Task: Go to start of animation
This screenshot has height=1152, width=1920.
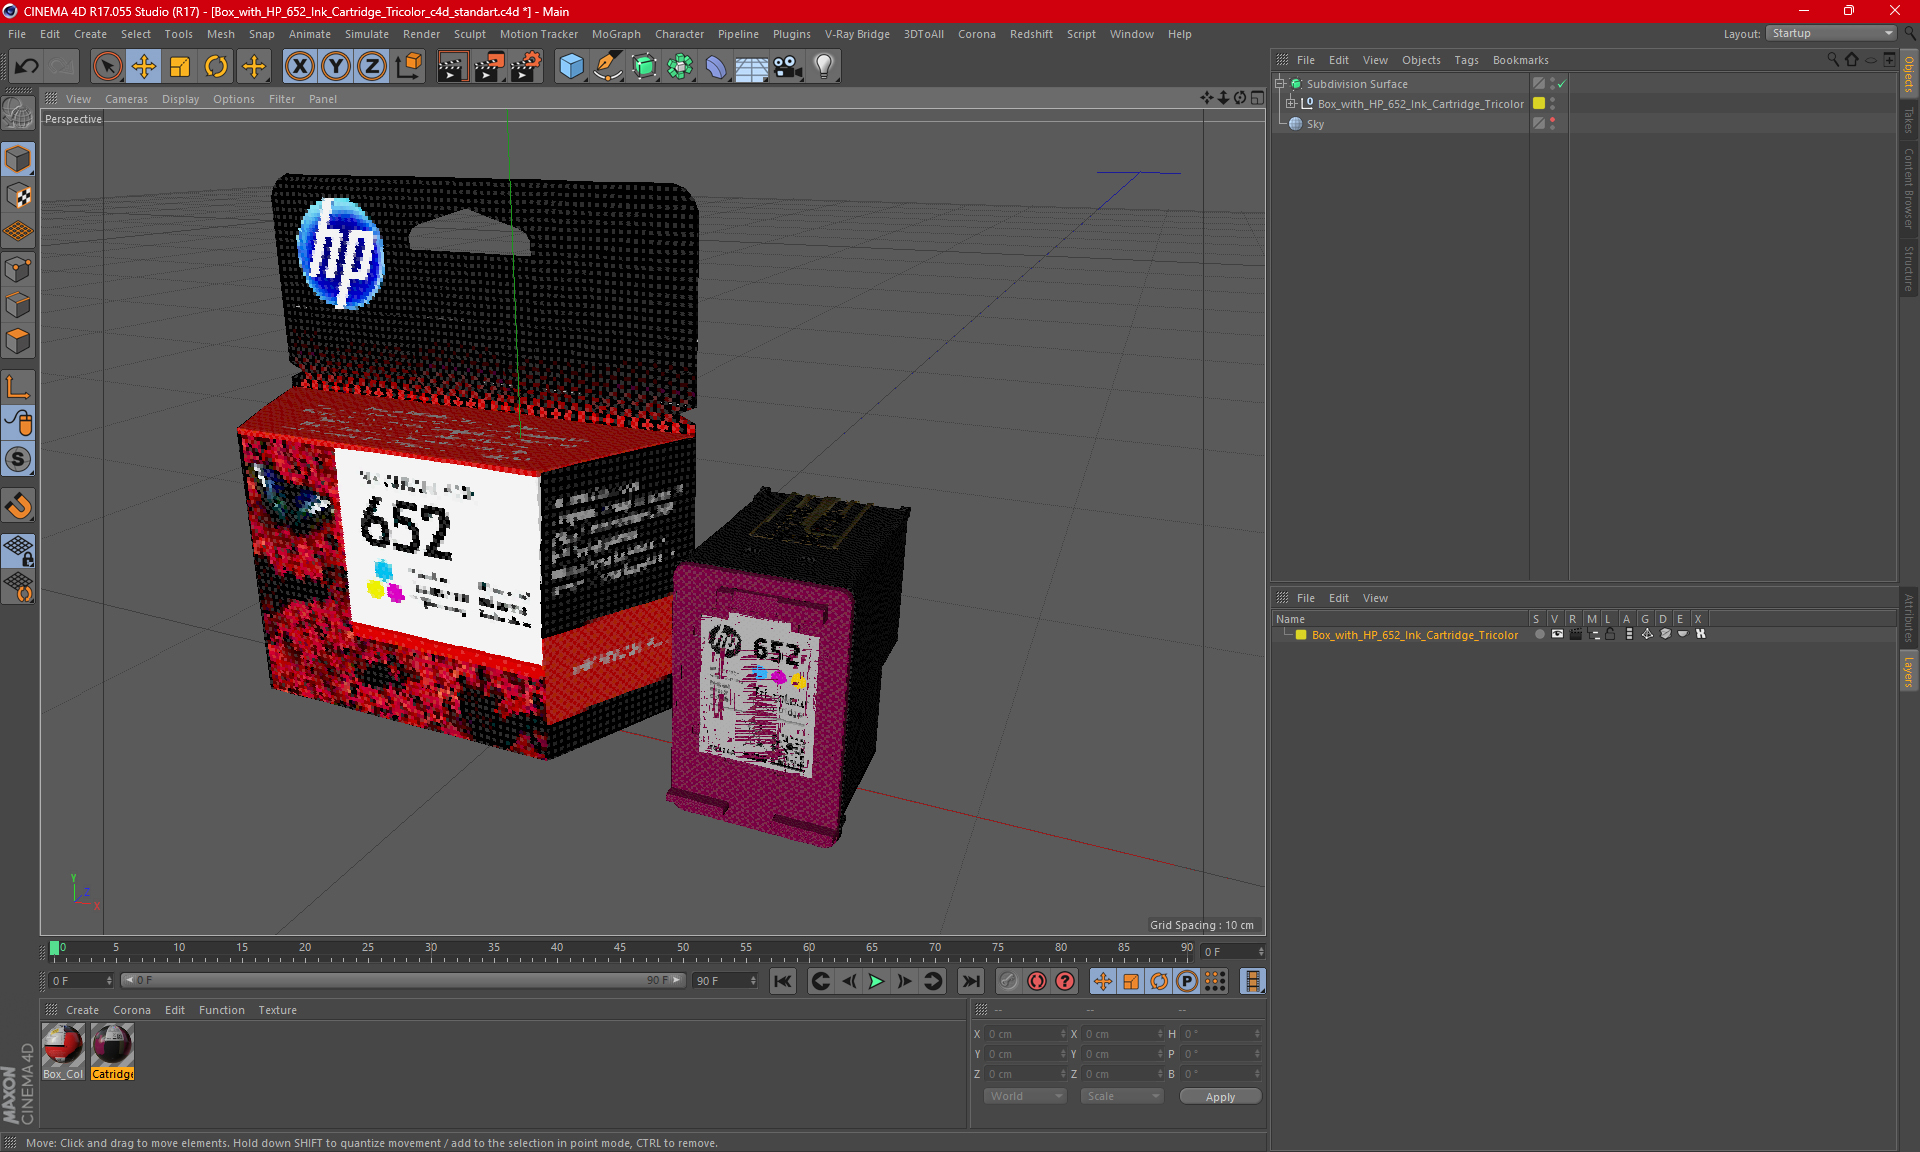Action: [783, 981]
